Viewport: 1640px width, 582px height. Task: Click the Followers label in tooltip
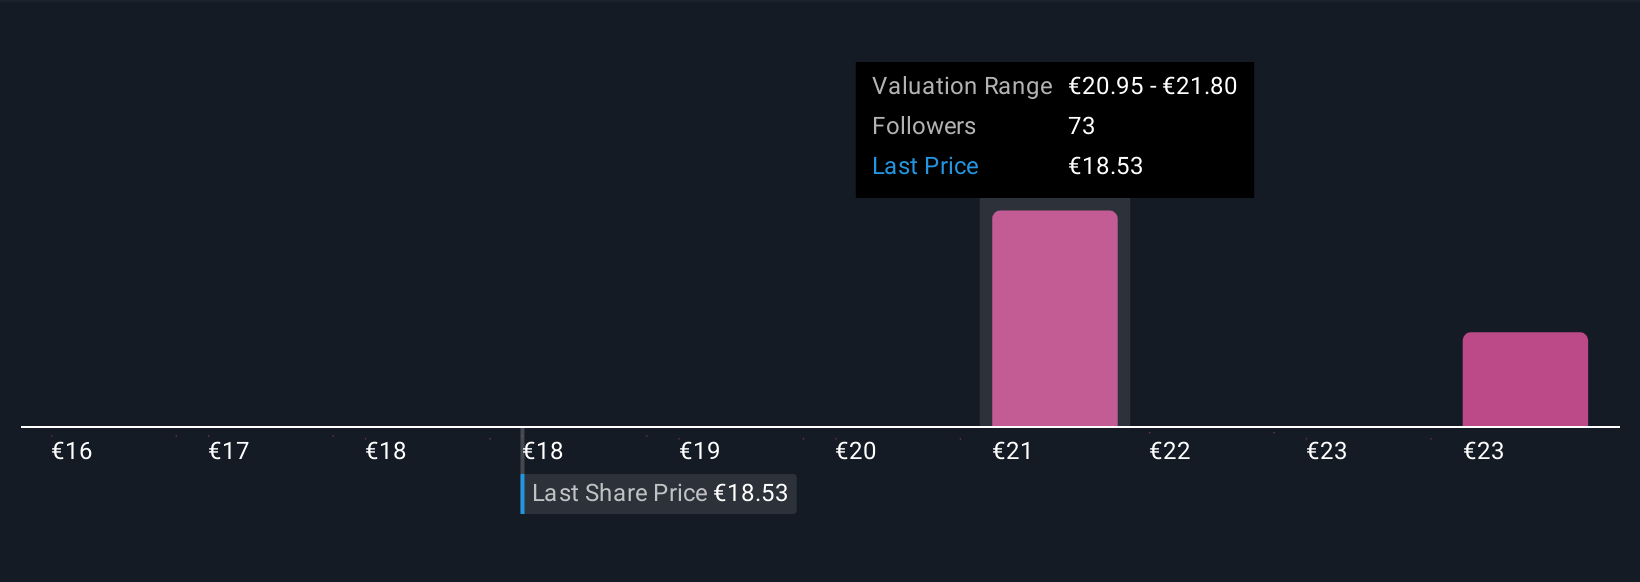pyautogui.click(x=923, y=126)
